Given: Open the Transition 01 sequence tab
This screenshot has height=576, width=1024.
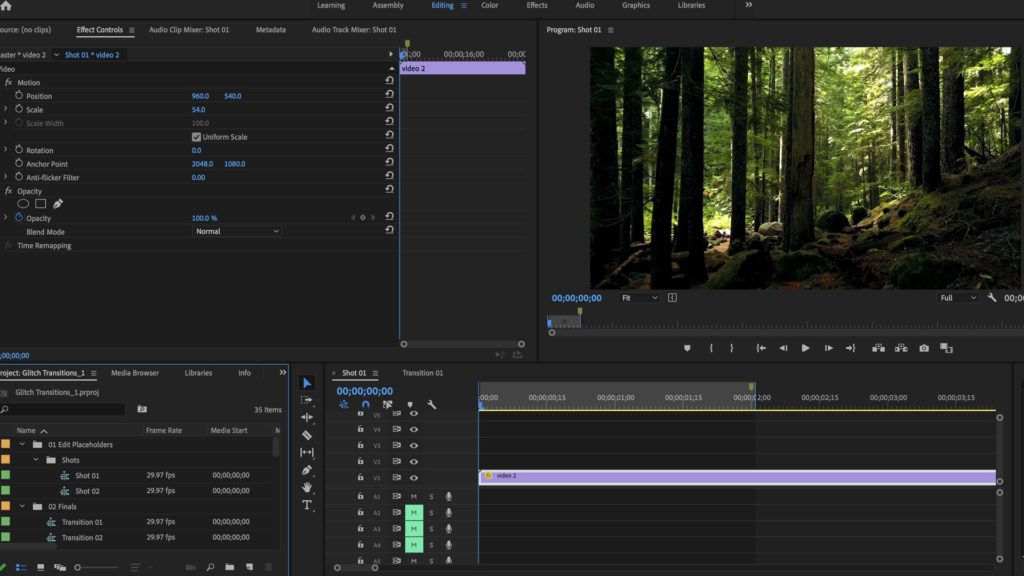Looking at the screenshot, I should pyautogui.click(x=422, y=373).
